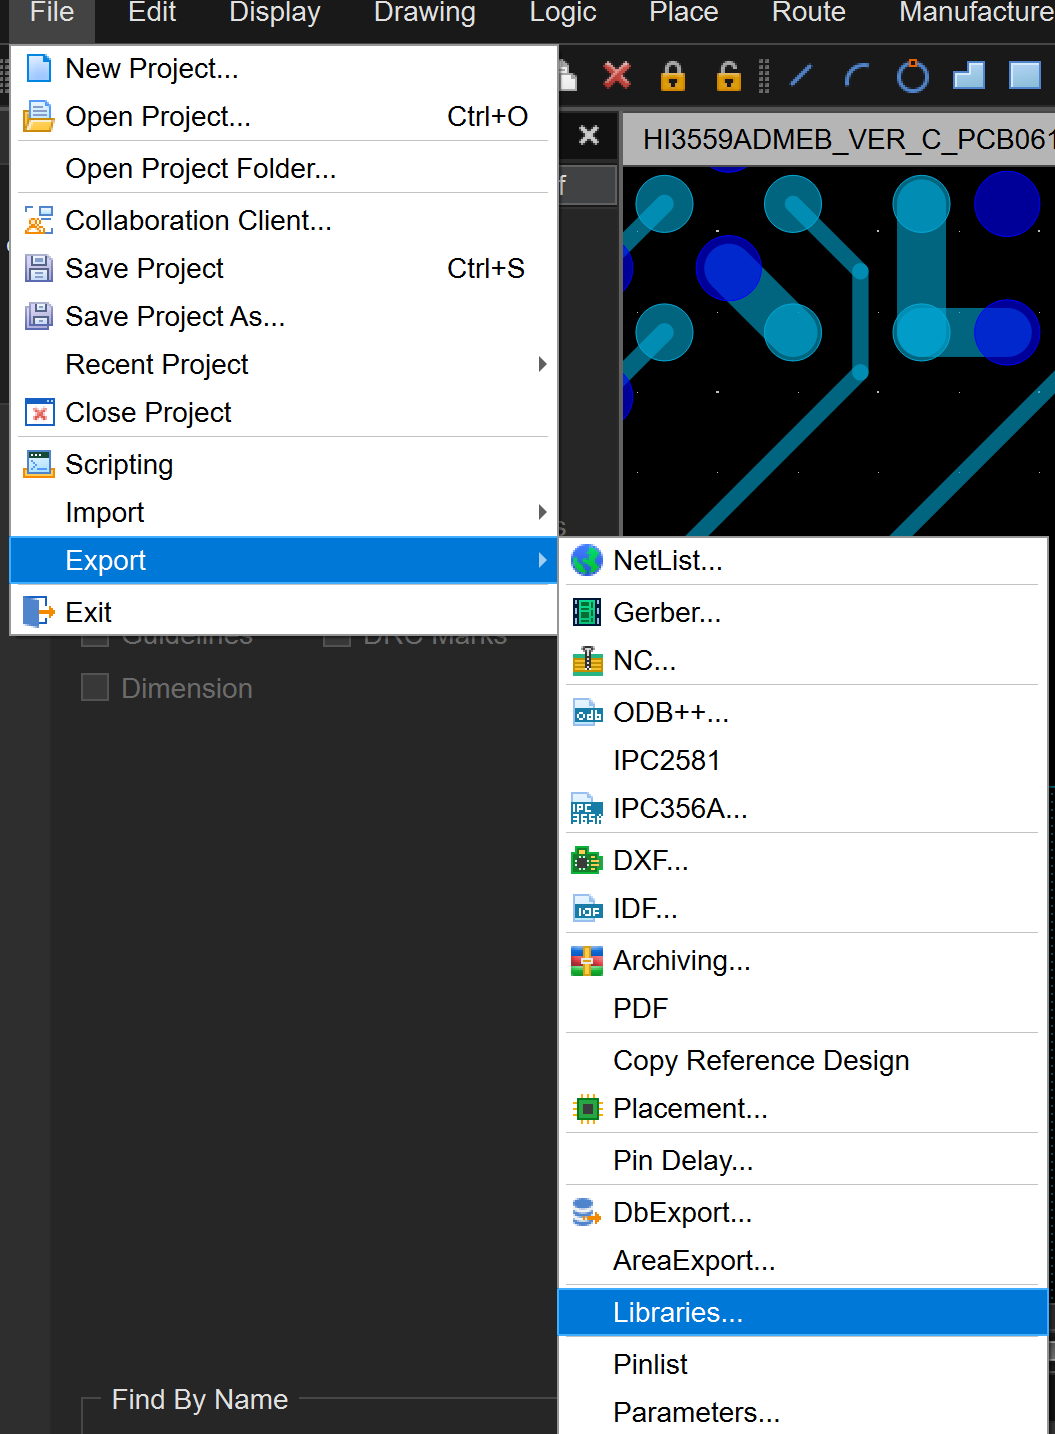
Task: Expand the Import submenu
Action: (x=541, y=512)
